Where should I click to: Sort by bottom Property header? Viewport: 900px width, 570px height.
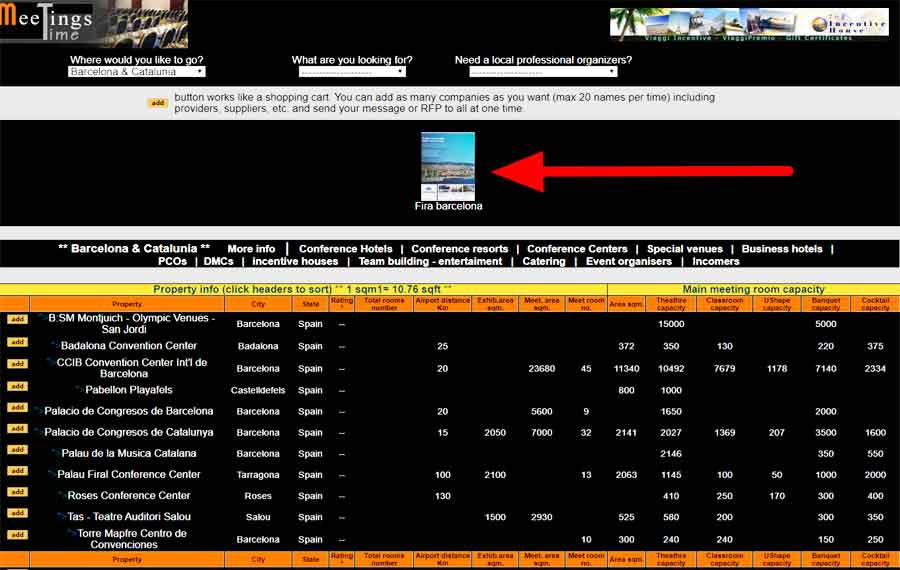click(127, 559)
